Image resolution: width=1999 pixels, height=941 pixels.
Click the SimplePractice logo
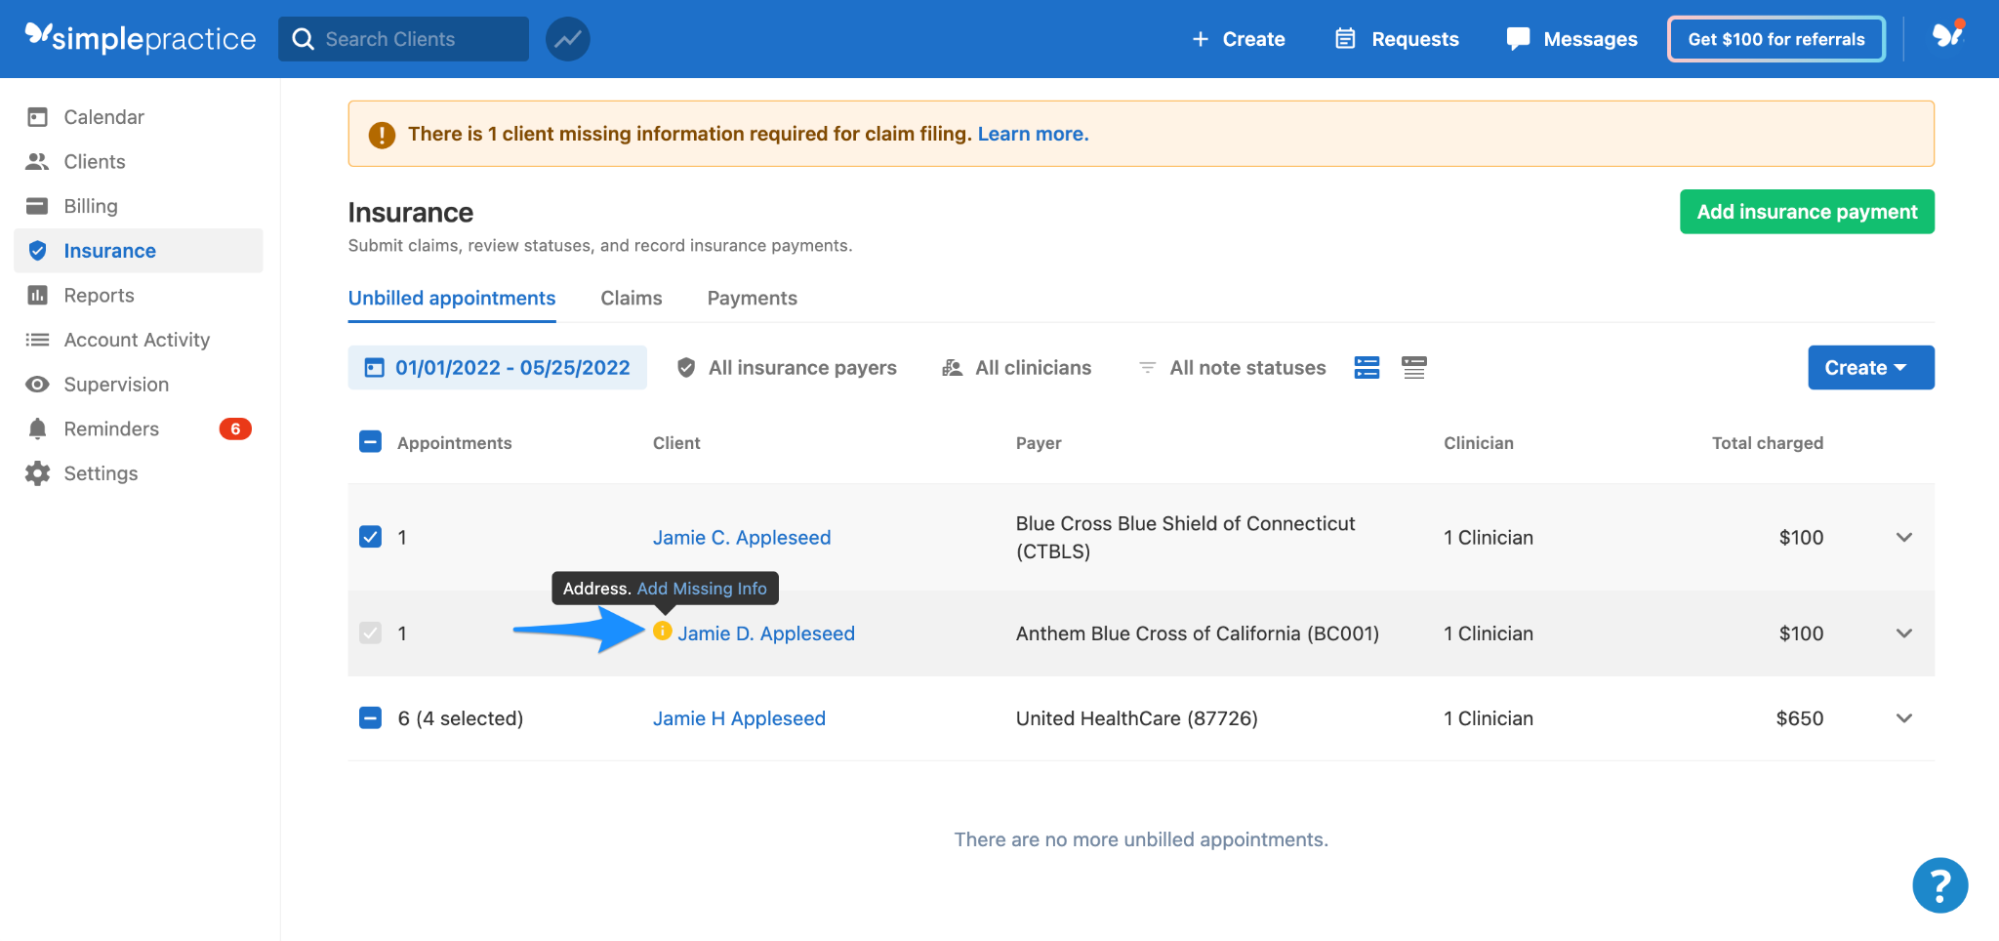[x=140, y=38]
